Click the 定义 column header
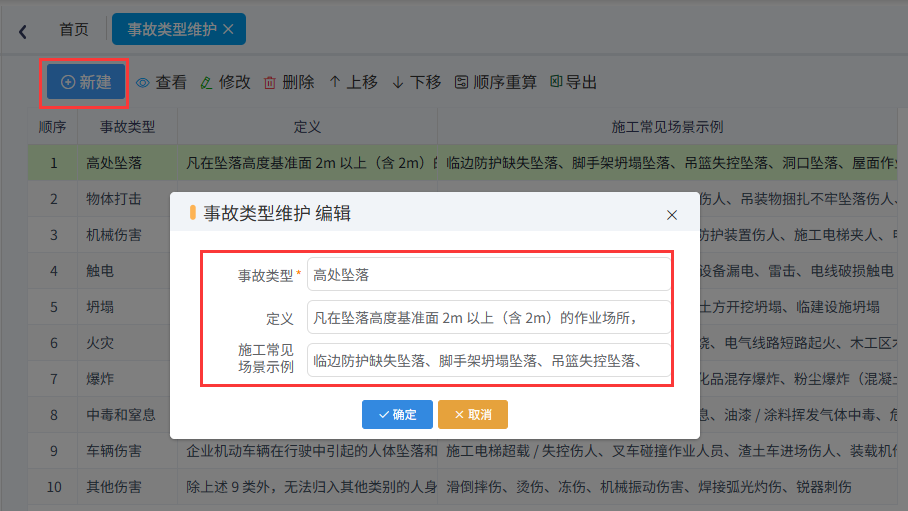The image size is (908, 511). click(x=307, y=127)
